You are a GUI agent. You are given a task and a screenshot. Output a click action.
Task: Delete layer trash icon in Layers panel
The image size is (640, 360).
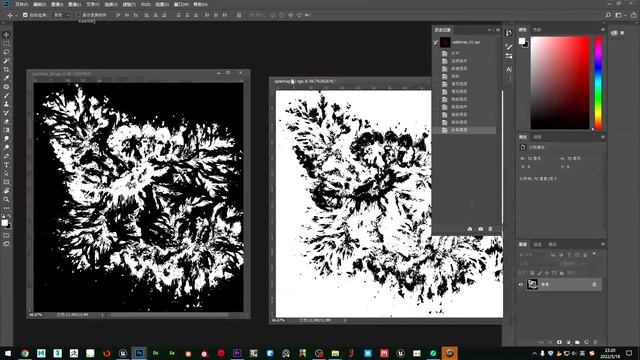[x=595, y=342]
